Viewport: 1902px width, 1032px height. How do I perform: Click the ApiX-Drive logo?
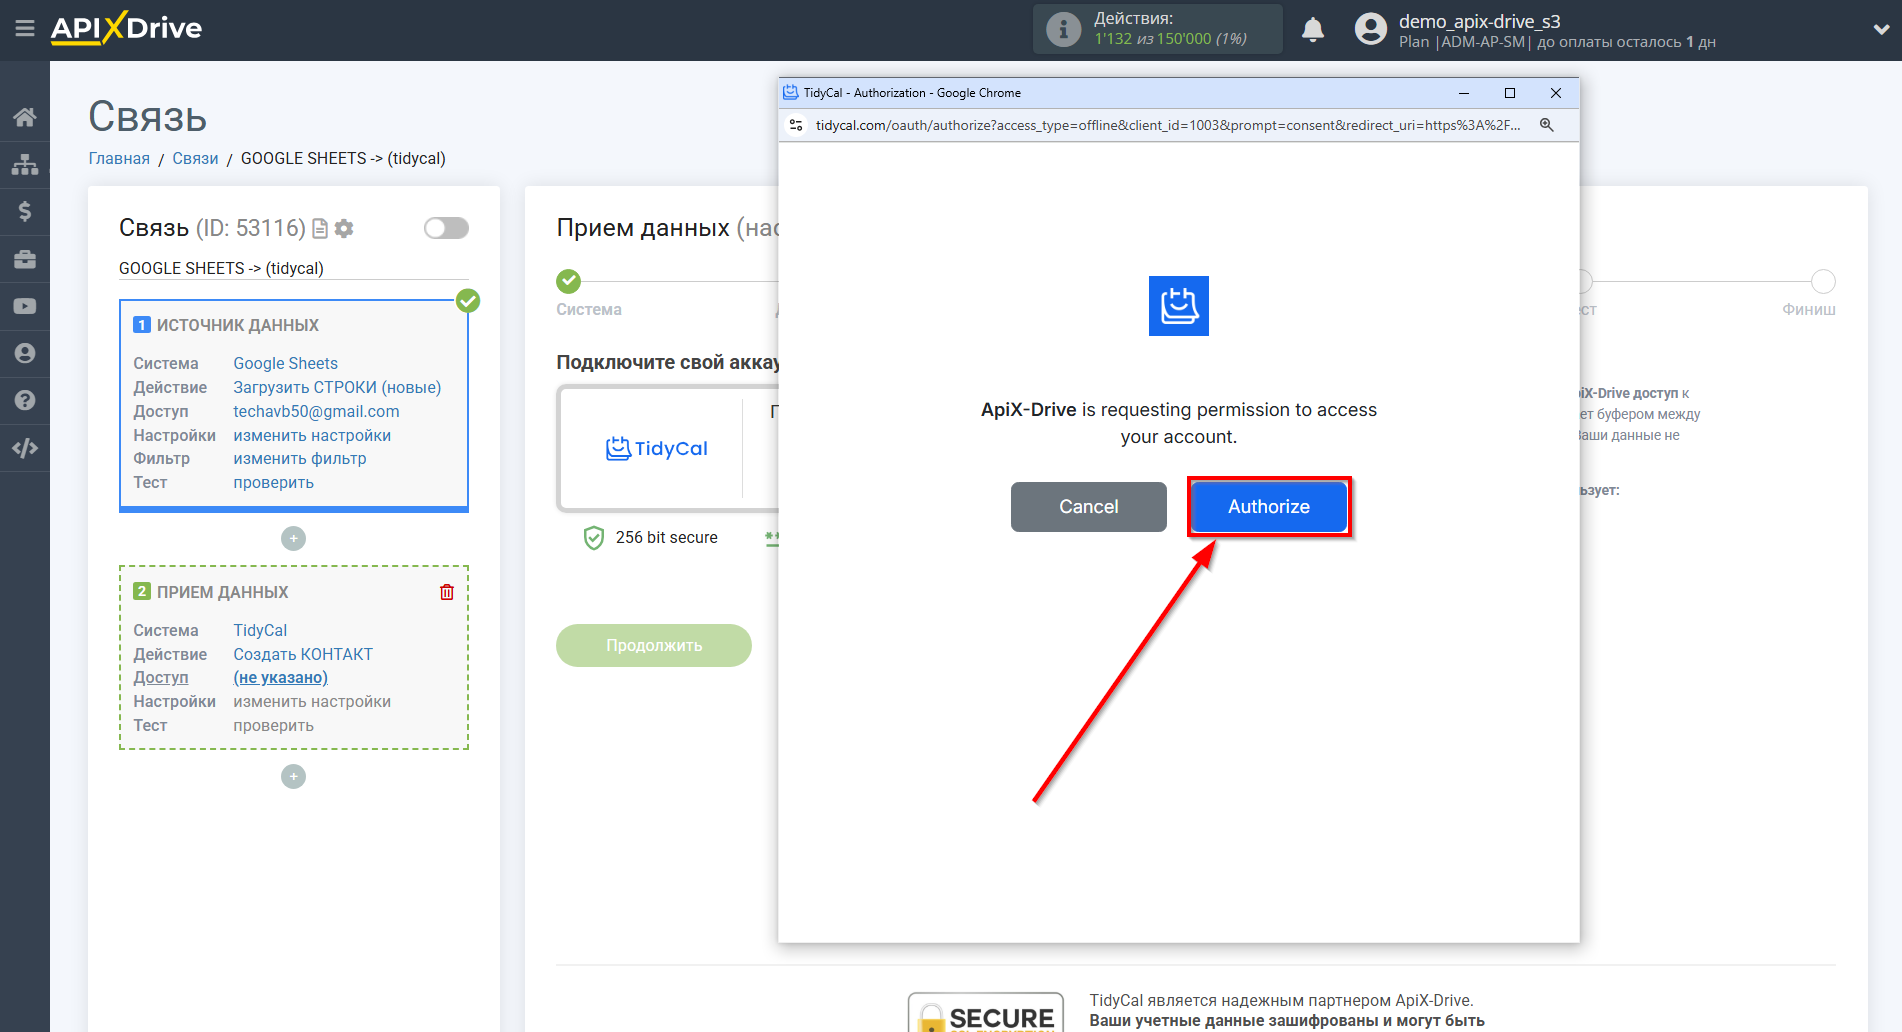pos(126,28)
